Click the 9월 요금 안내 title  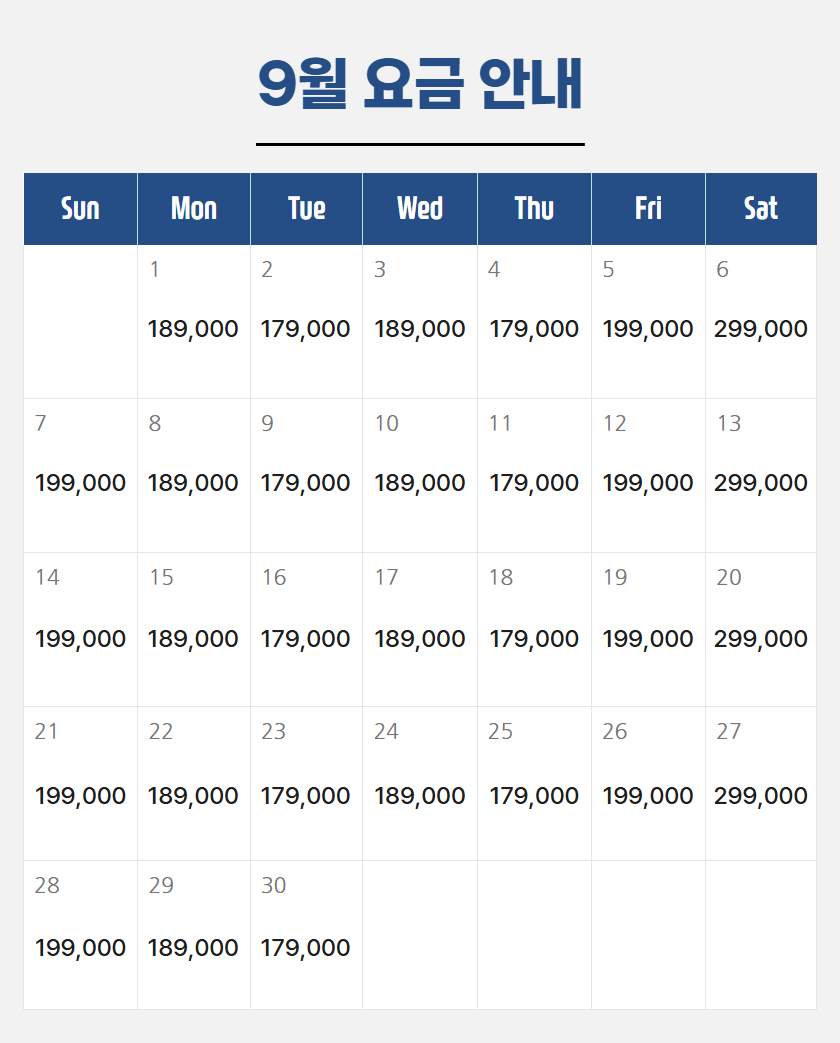pyautogui.click(x=420, y=84)
